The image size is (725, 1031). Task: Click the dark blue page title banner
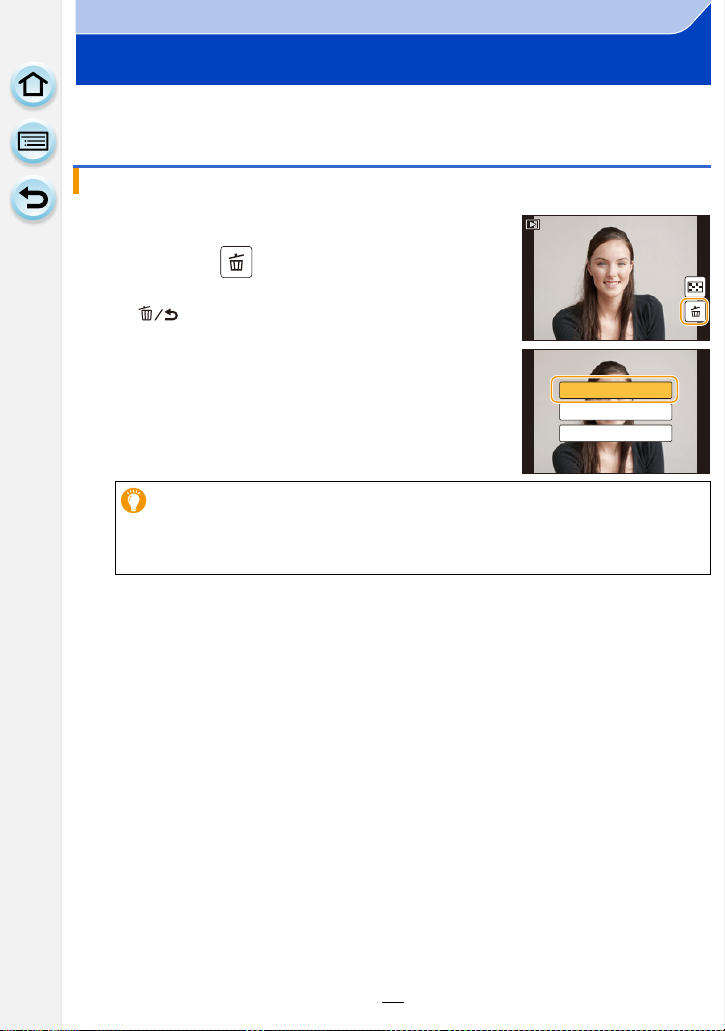(390, 62)
